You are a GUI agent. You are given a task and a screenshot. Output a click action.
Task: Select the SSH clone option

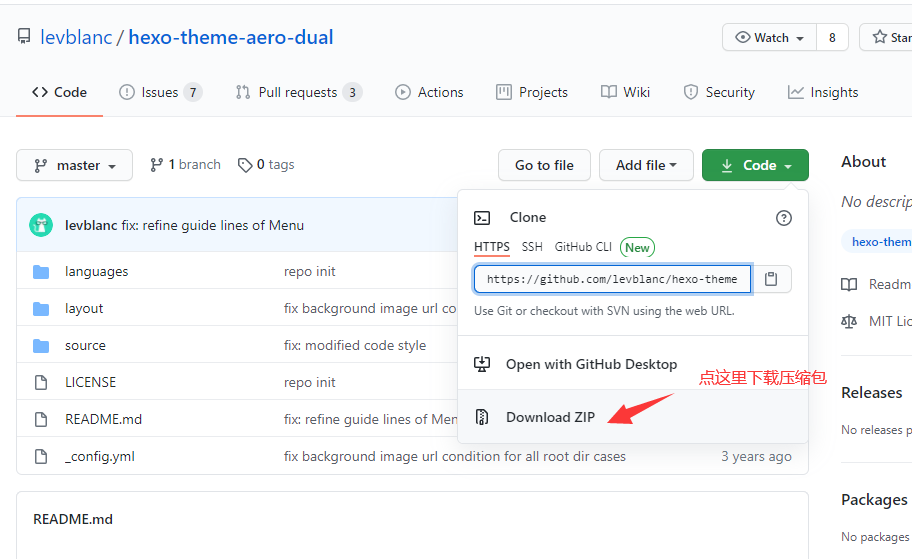tap(532, 247)
